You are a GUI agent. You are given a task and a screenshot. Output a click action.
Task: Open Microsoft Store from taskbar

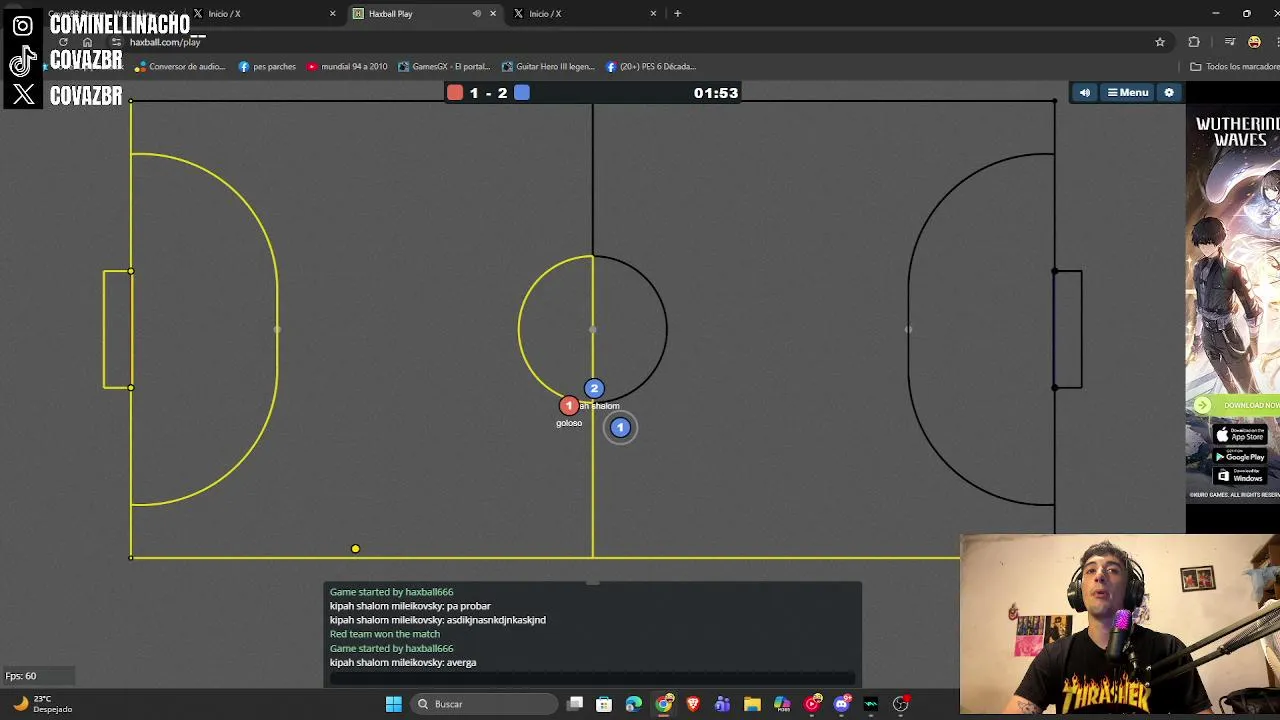[x=604, y=704]
